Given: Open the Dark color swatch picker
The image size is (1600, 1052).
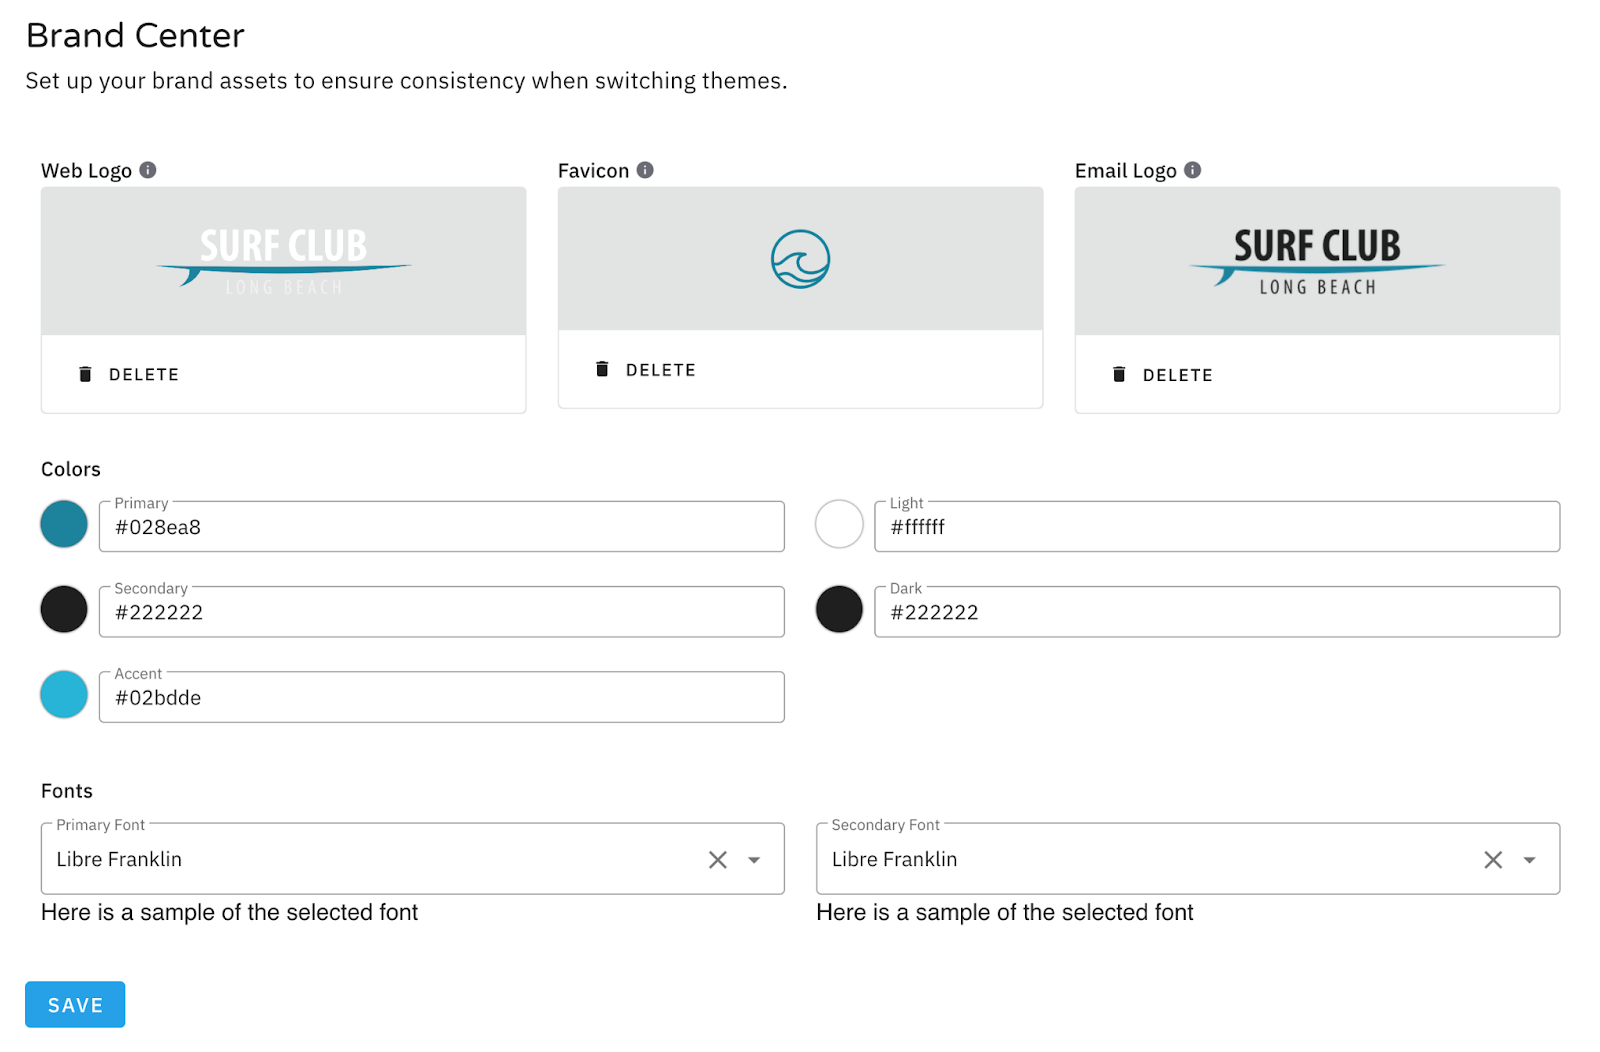Looking at the screenshot, I should (839, 609).
